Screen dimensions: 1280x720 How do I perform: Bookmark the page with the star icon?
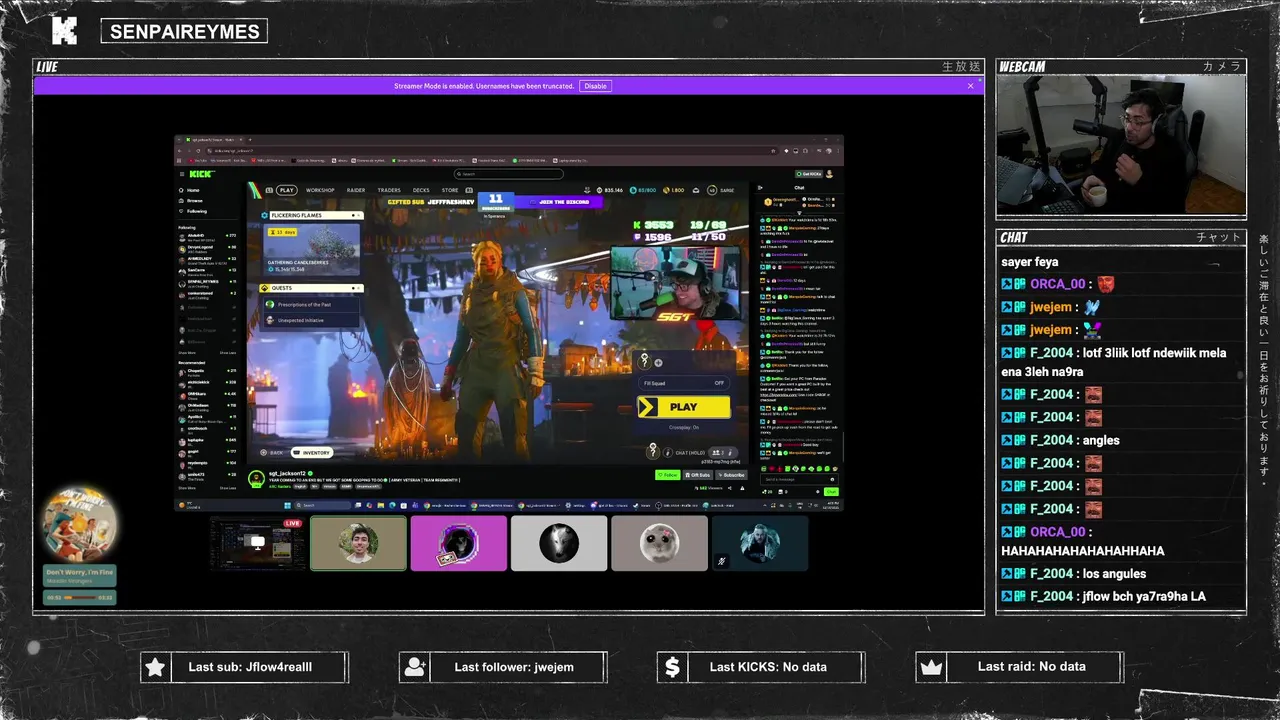point(773,151)
